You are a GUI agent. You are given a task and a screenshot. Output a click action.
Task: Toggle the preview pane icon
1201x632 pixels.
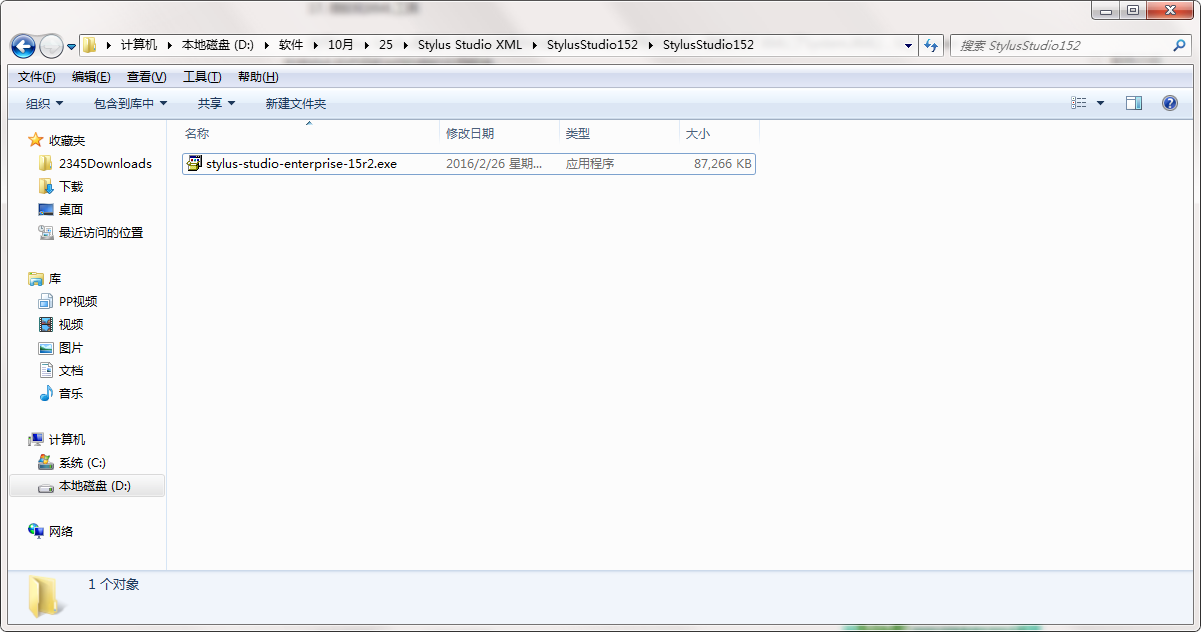1134,103
